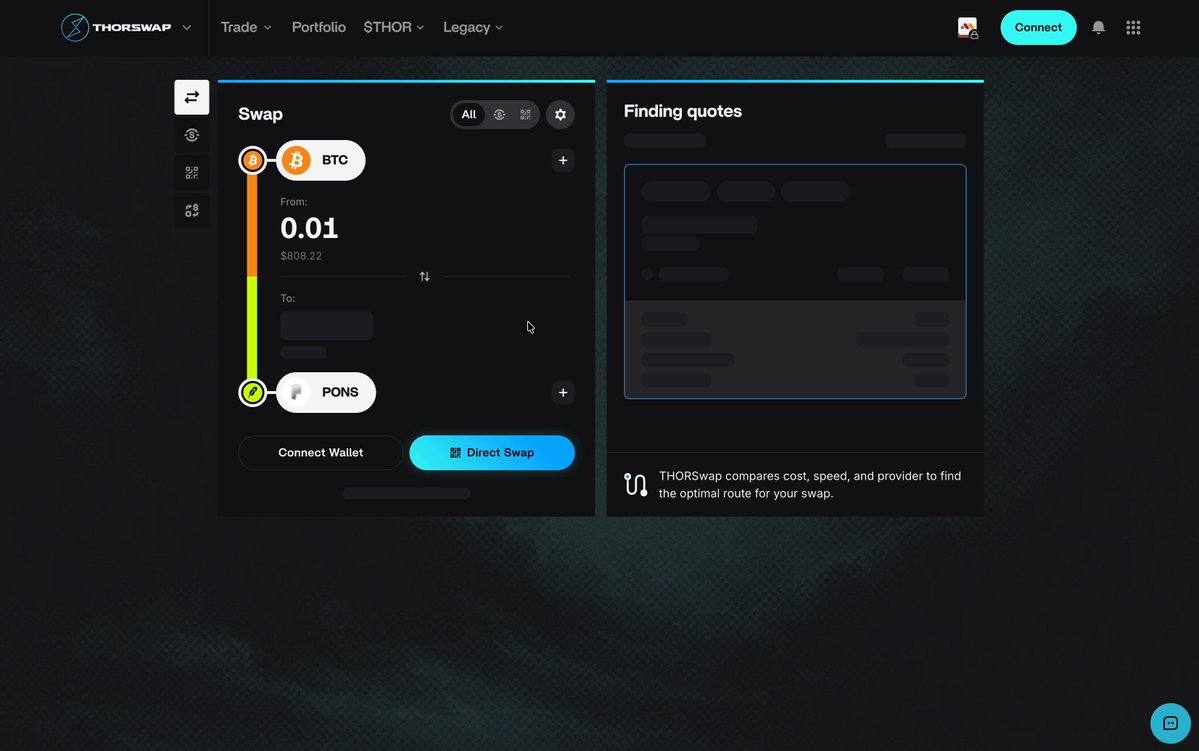This screenshot has height=751, width=1199.
Task: Select the dollar-circle filter next to All
Action: coord(499,115)
